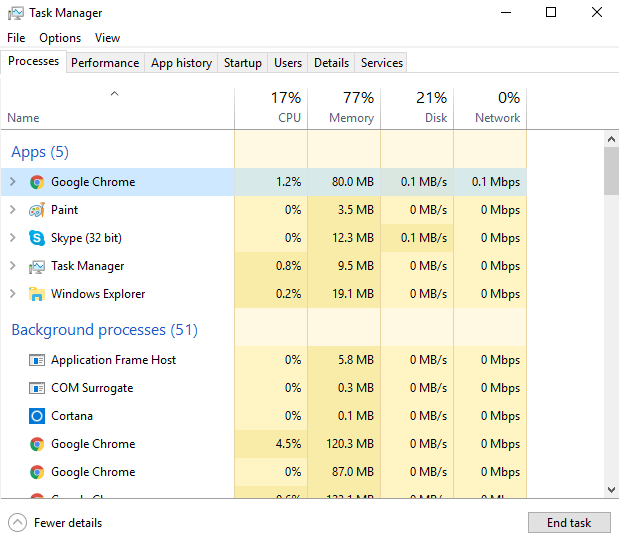Select the Paint process row
This screenshot has height=544, width=619.
(x=264, y=210)
